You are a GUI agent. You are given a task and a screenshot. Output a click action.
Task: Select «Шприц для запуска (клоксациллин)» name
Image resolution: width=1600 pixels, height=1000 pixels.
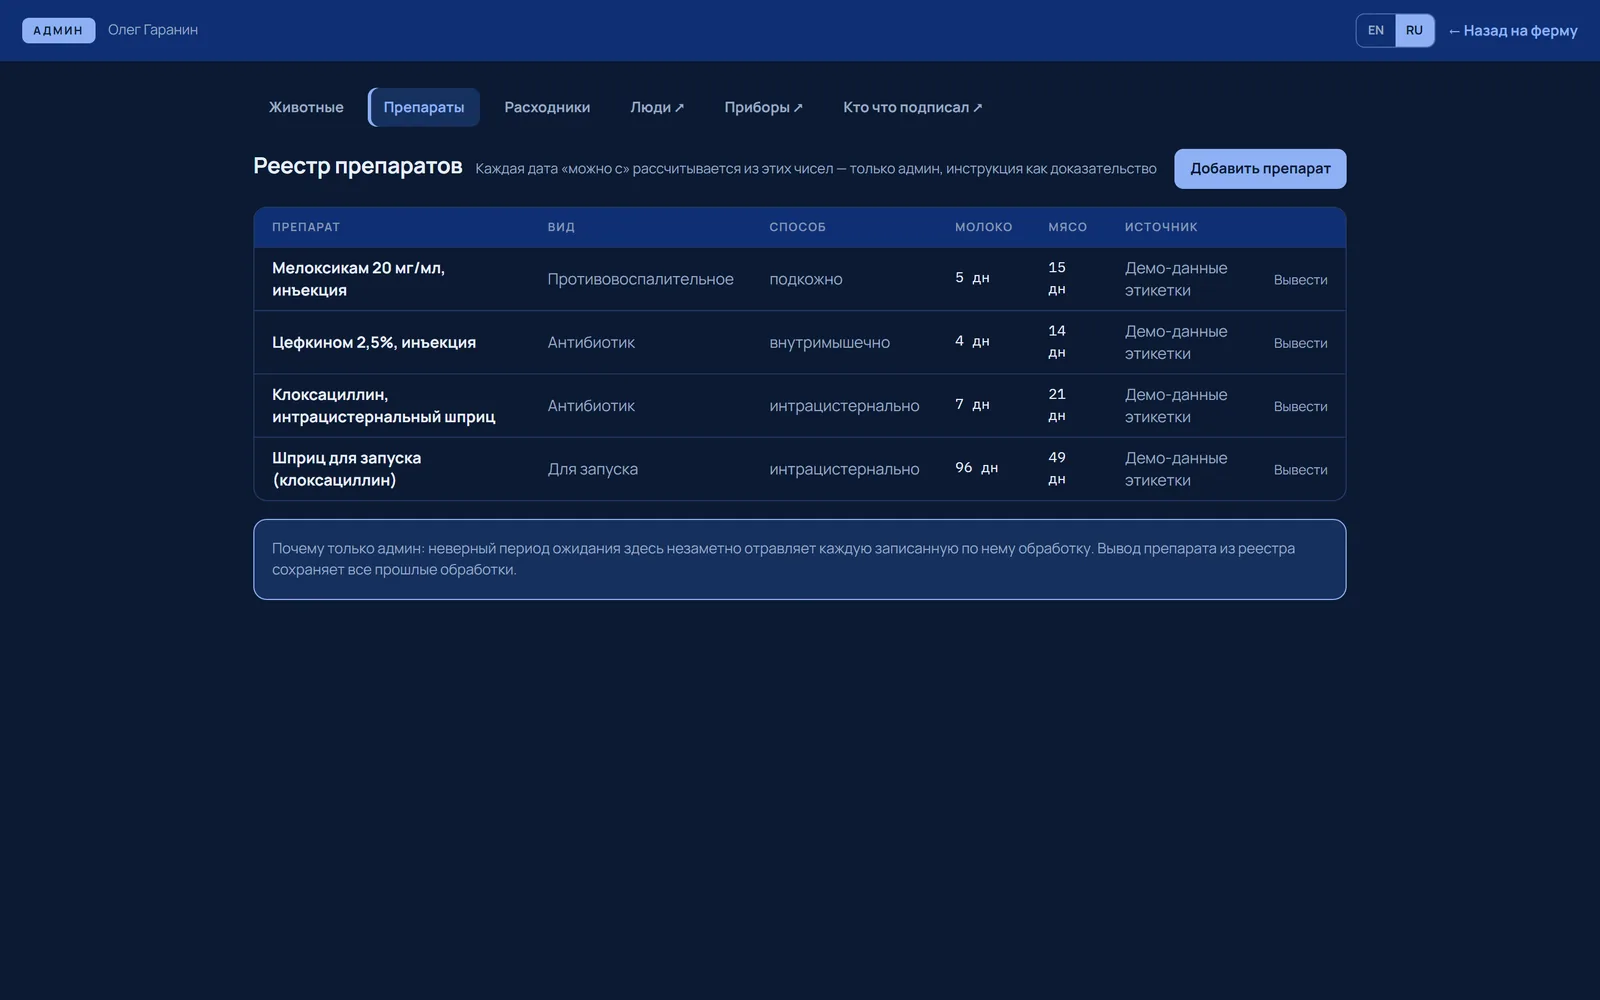346,469
